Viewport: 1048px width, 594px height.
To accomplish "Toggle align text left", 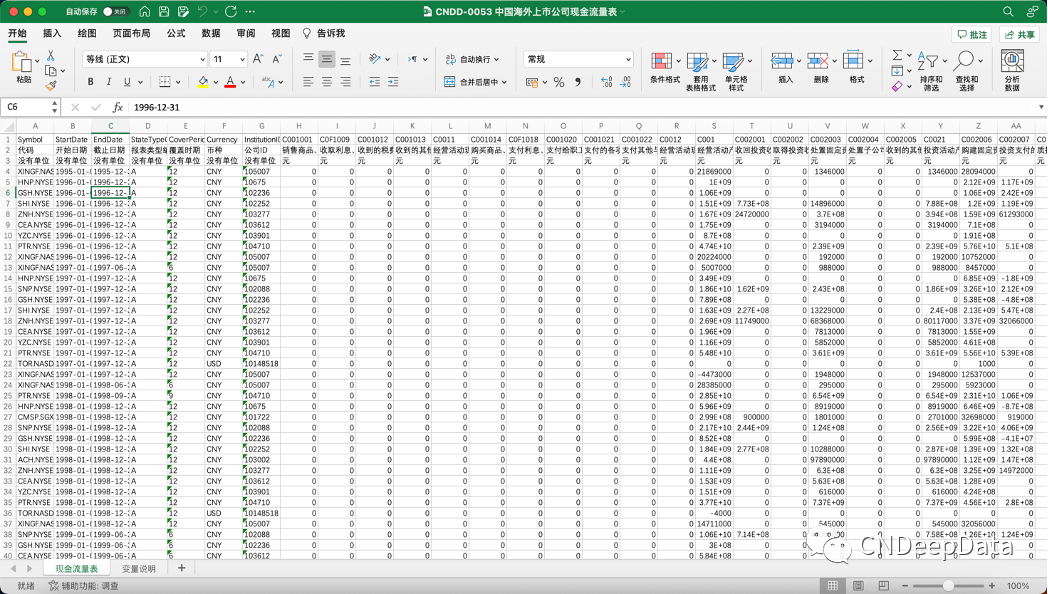I will (x=308, y=82).
